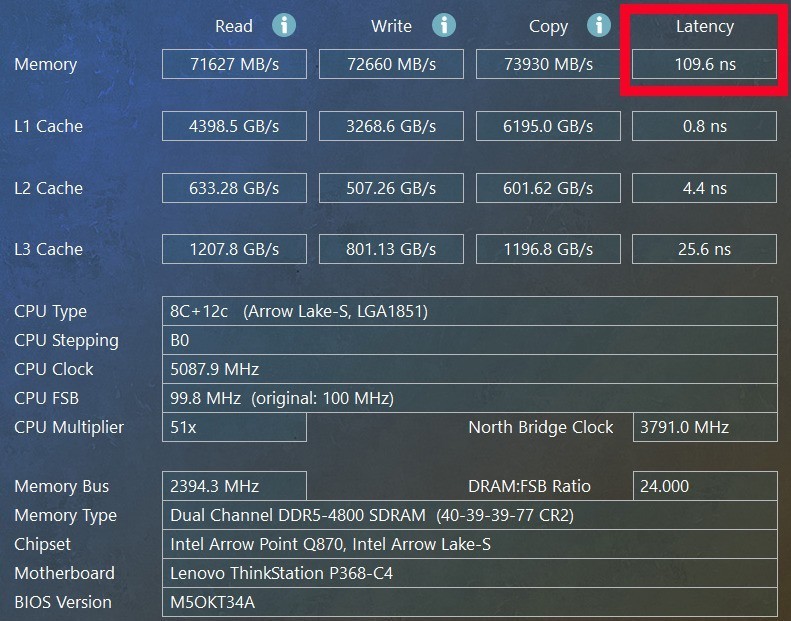Click the info icon next to Write
791x621 pixels.
click(443, 26)
